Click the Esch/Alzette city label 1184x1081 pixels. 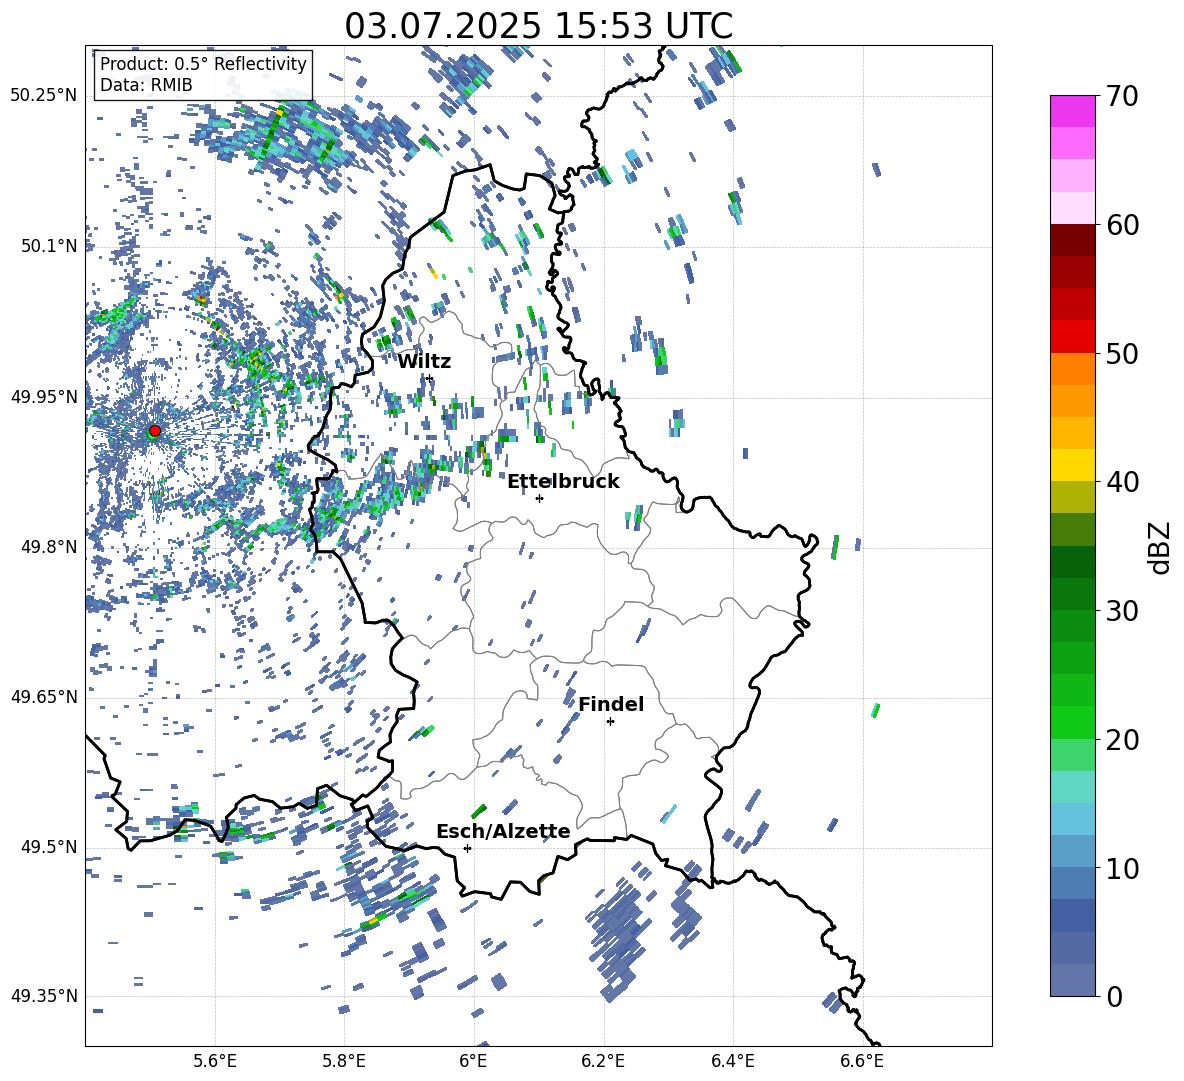coord(503,831)
